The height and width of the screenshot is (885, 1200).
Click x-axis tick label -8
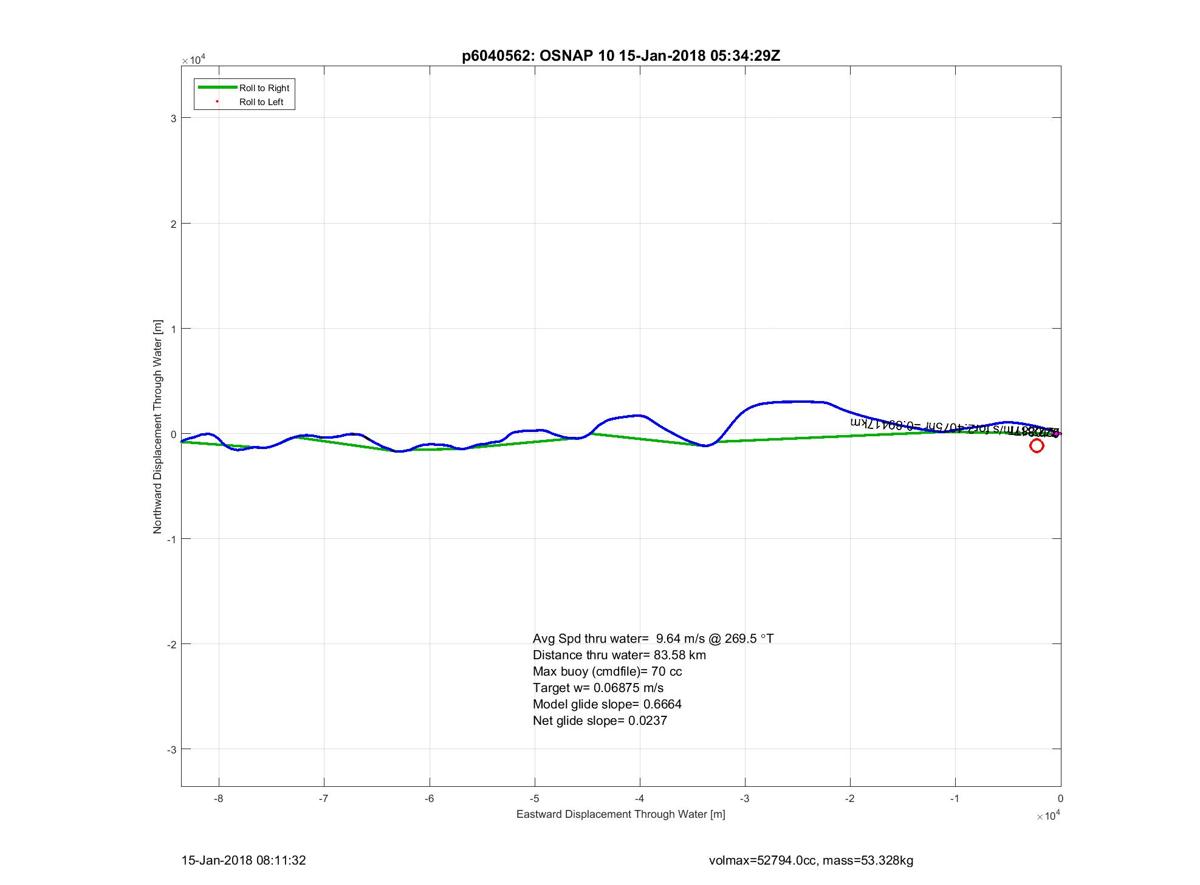(x=217, y=798)
